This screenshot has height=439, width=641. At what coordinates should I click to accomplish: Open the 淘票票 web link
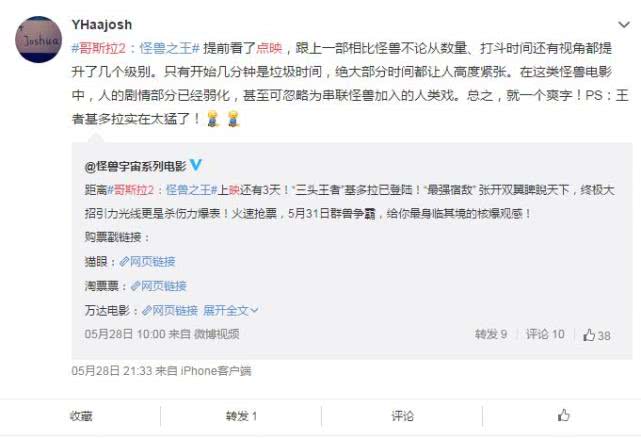(159, 286)
